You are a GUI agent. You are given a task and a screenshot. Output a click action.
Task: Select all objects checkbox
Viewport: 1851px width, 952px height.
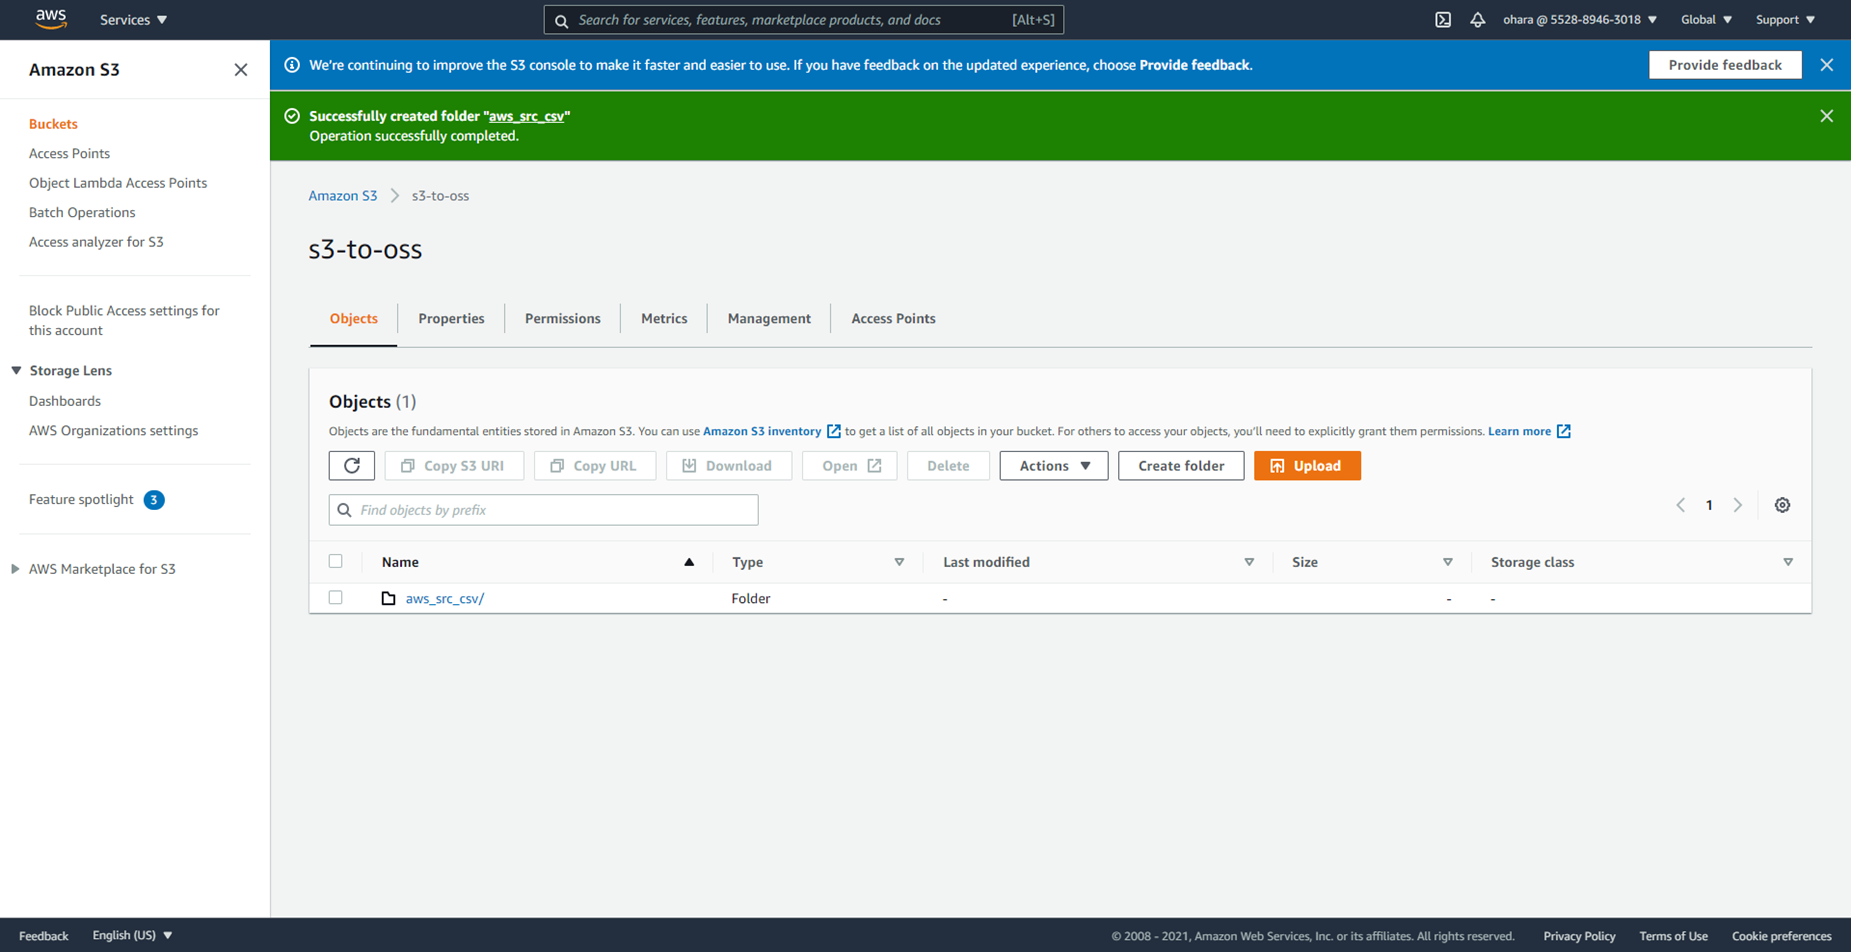[336, 561]
